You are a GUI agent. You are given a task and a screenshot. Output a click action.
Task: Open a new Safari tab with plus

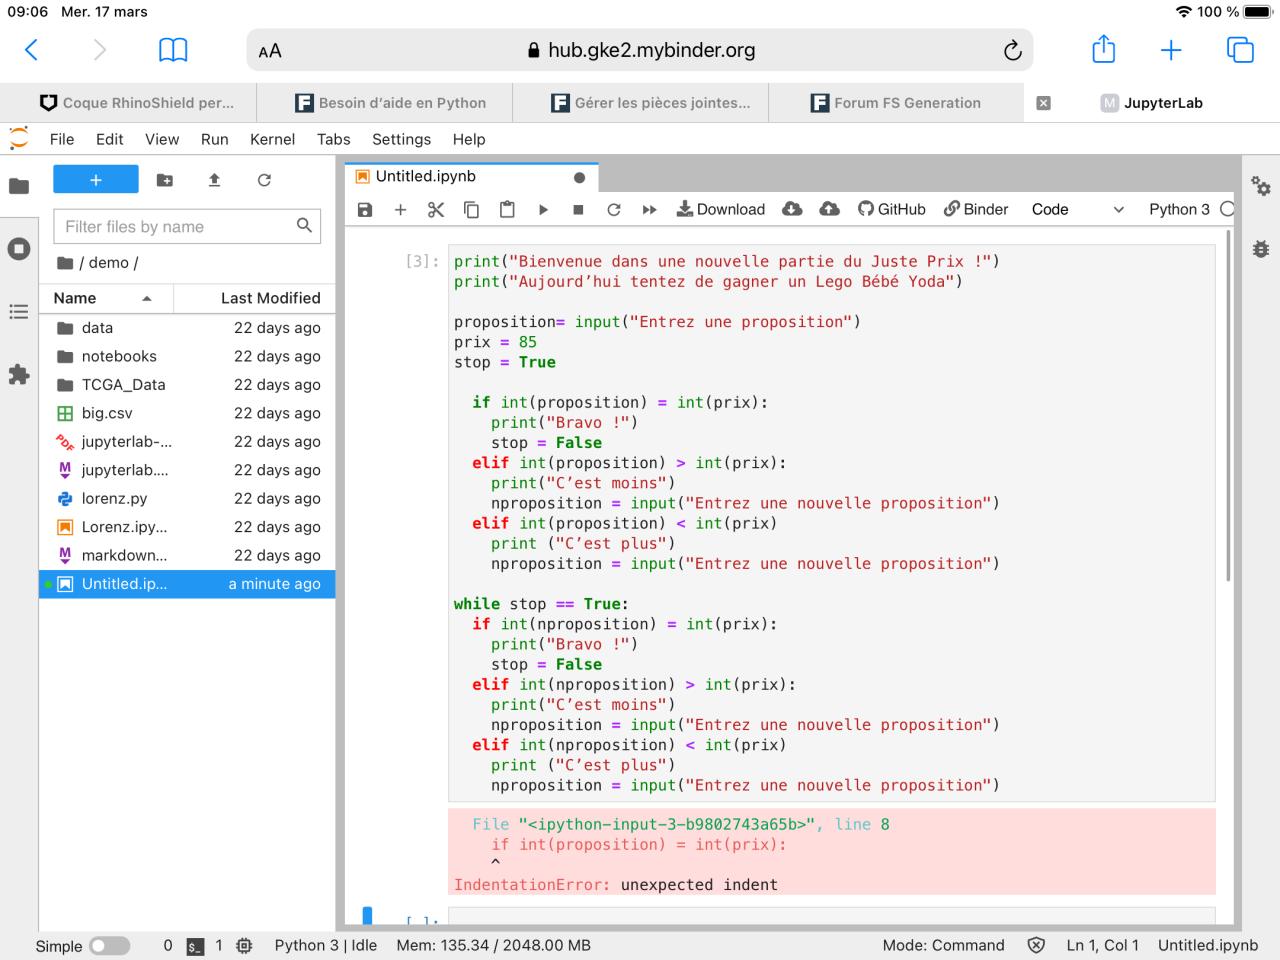click(1171, 50)
